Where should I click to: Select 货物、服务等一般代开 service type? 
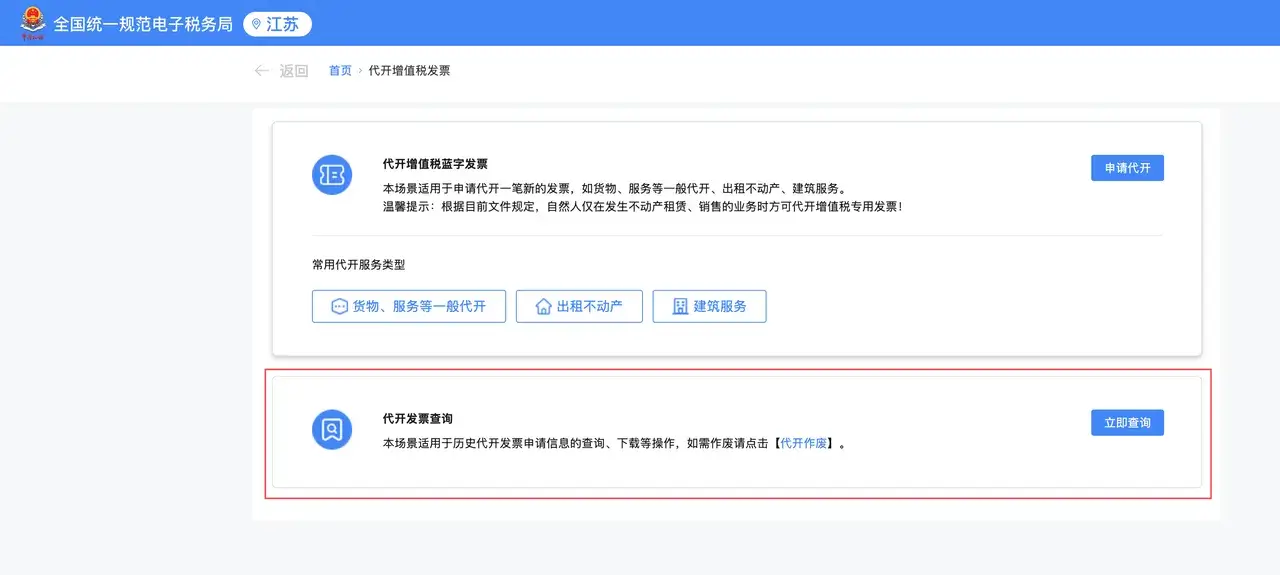click(409, 306)
